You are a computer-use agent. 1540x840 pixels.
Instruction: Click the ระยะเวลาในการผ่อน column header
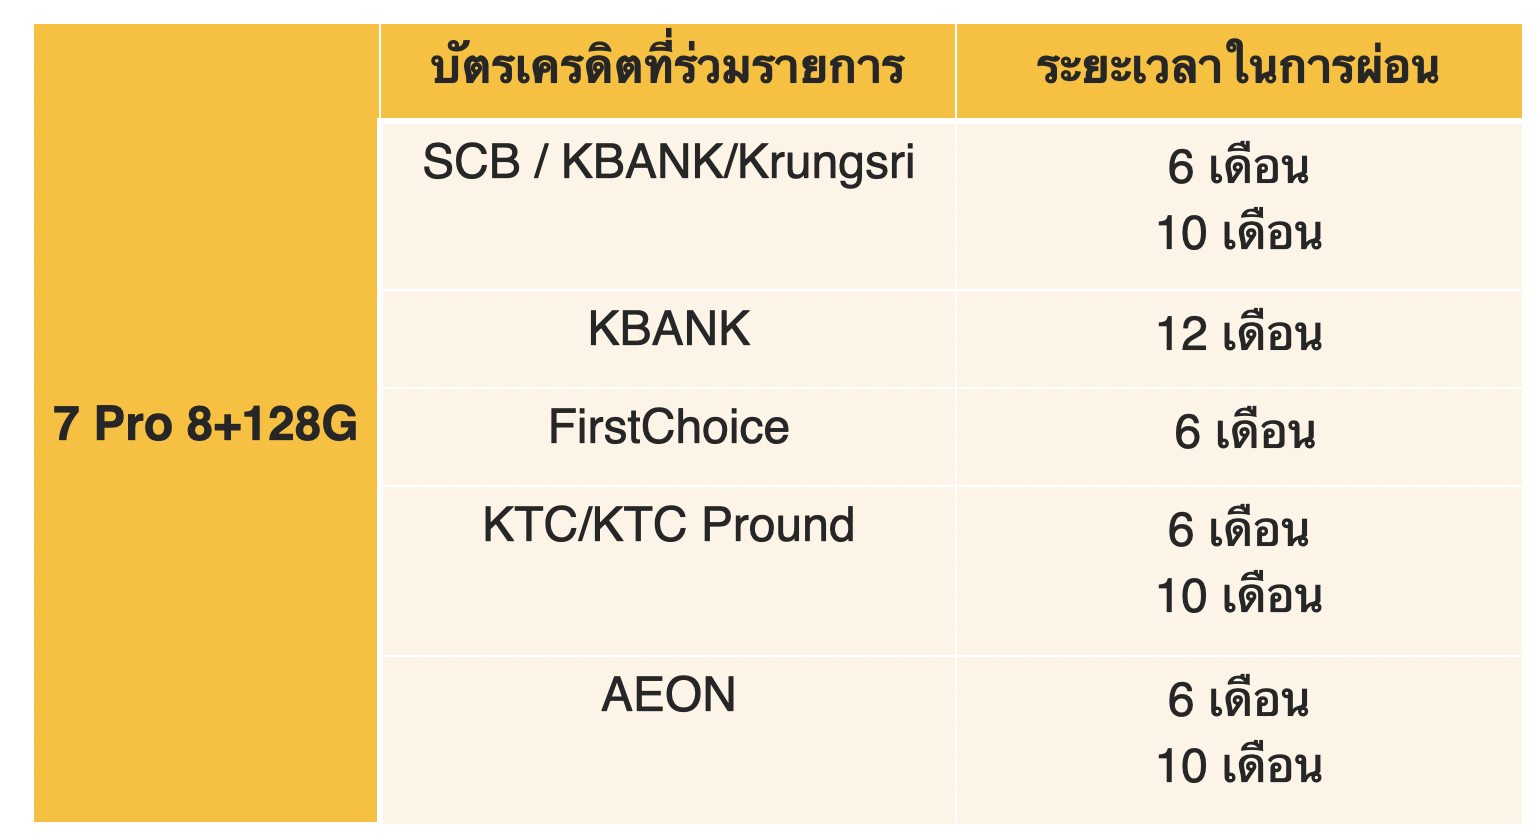[x=1238, y=69]
